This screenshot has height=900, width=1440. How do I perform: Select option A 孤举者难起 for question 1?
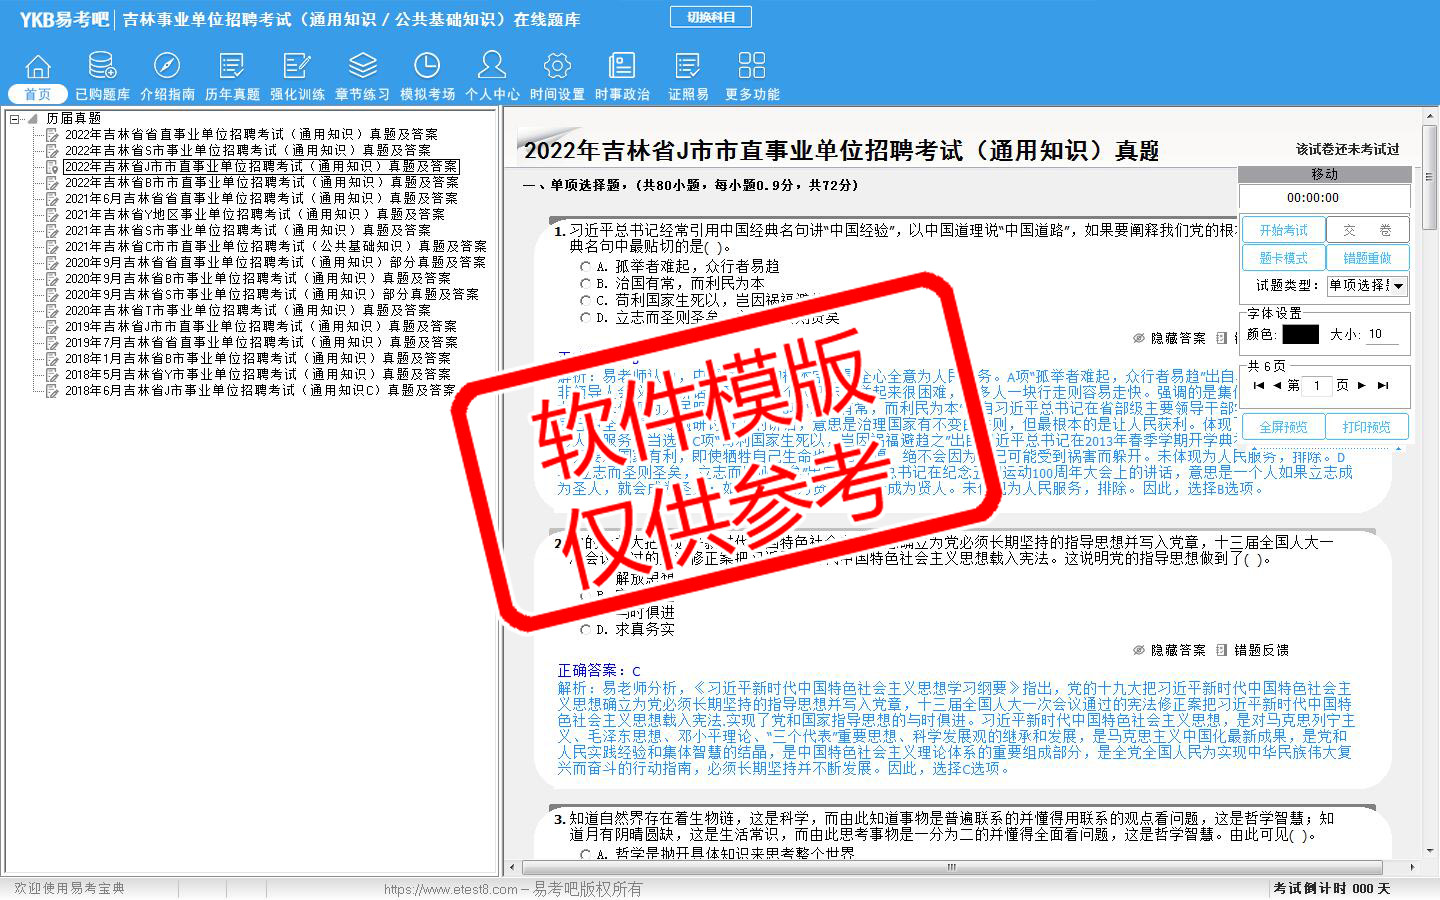[586, 267]
